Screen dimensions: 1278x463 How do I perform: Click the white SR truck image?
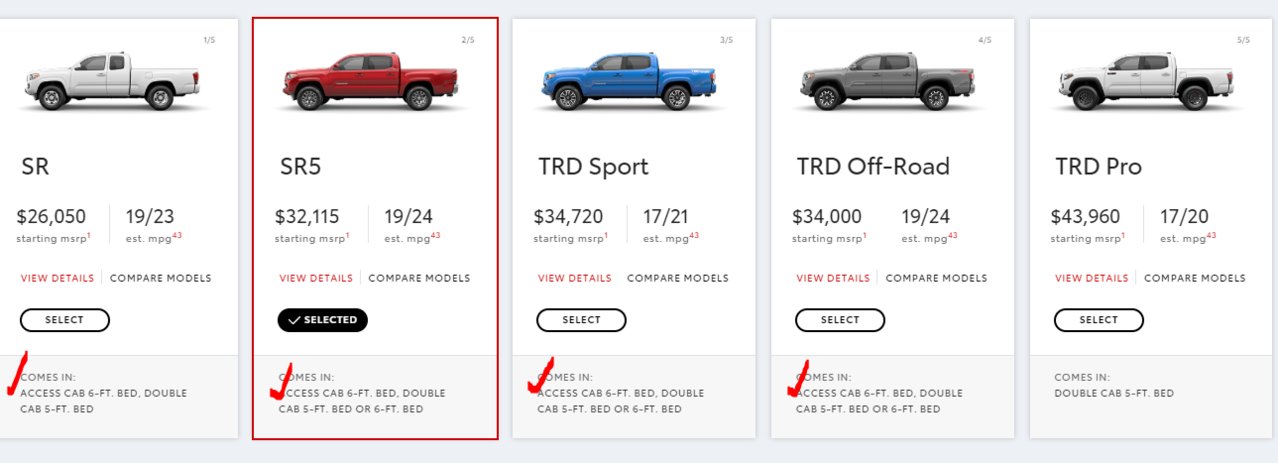(x=113, y=81)
